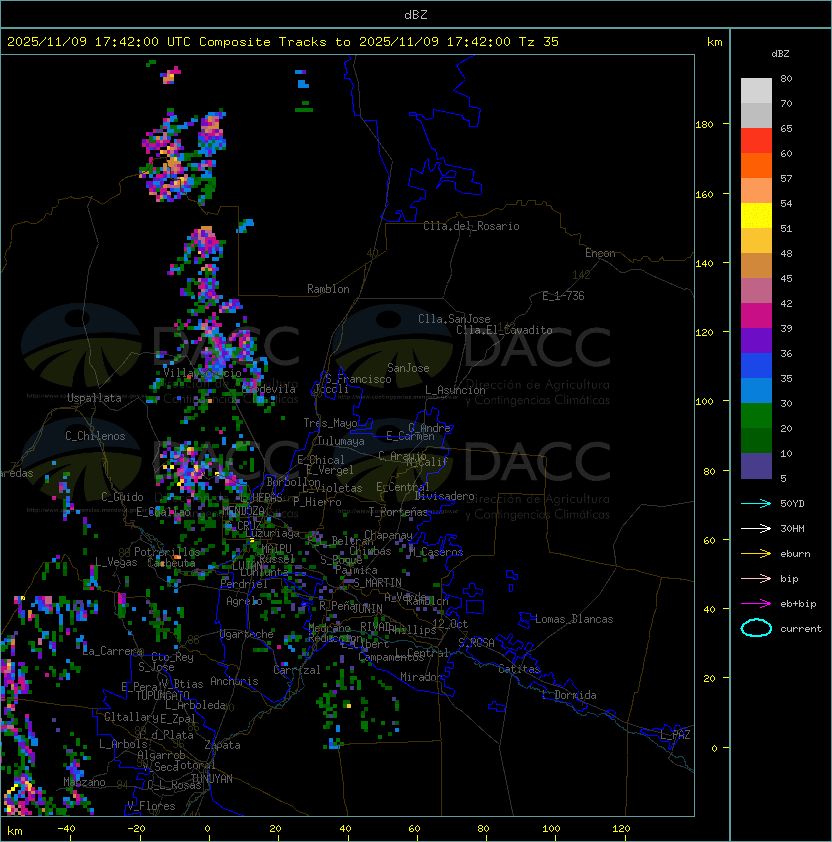
Task: Pick the purple 36-39 dBZ swatch
Action: 756,341
